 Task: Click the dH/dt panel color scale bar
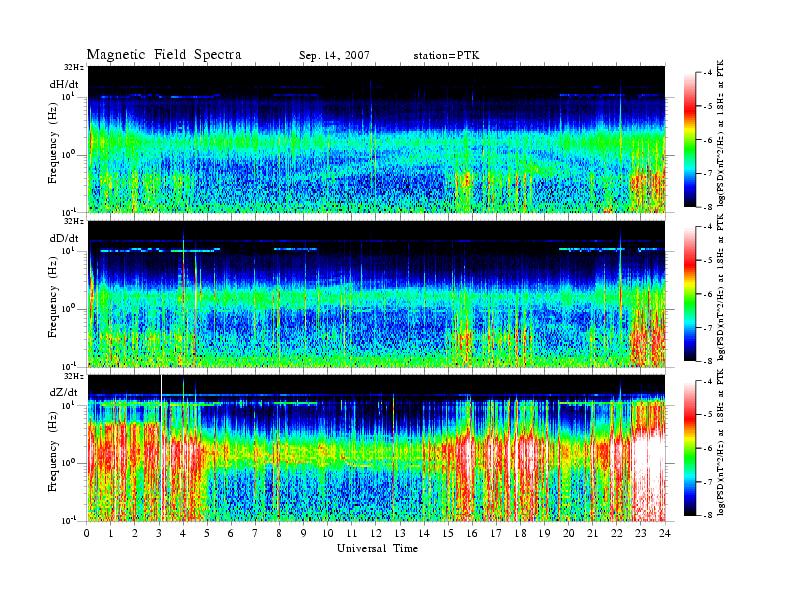point(689,139)
